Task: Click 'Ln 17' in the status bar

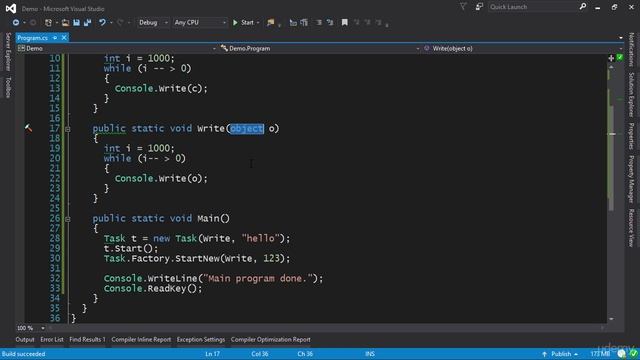Action: (212, 354)
